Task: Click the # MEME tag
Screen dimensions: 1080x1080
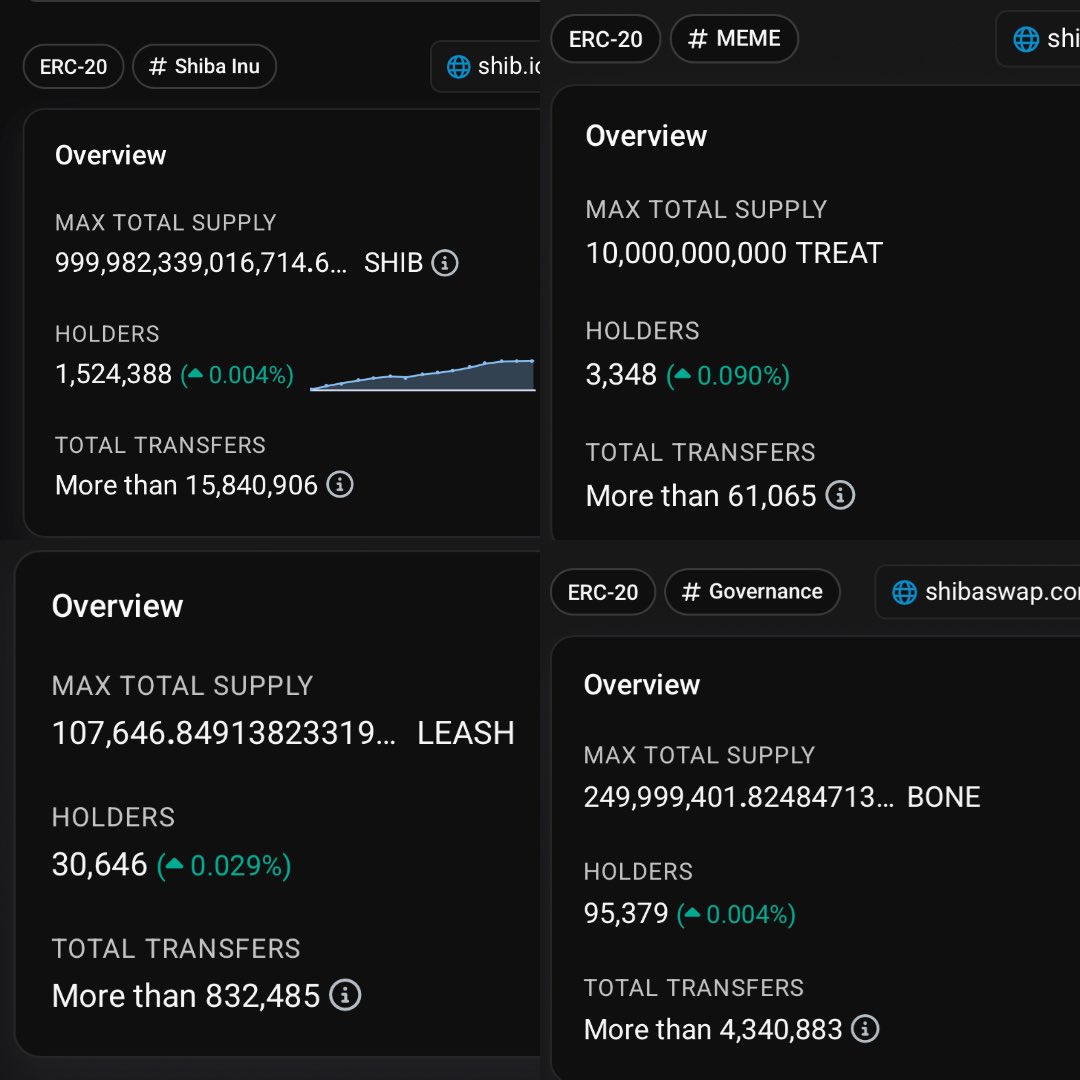Action: coord(734,39)
